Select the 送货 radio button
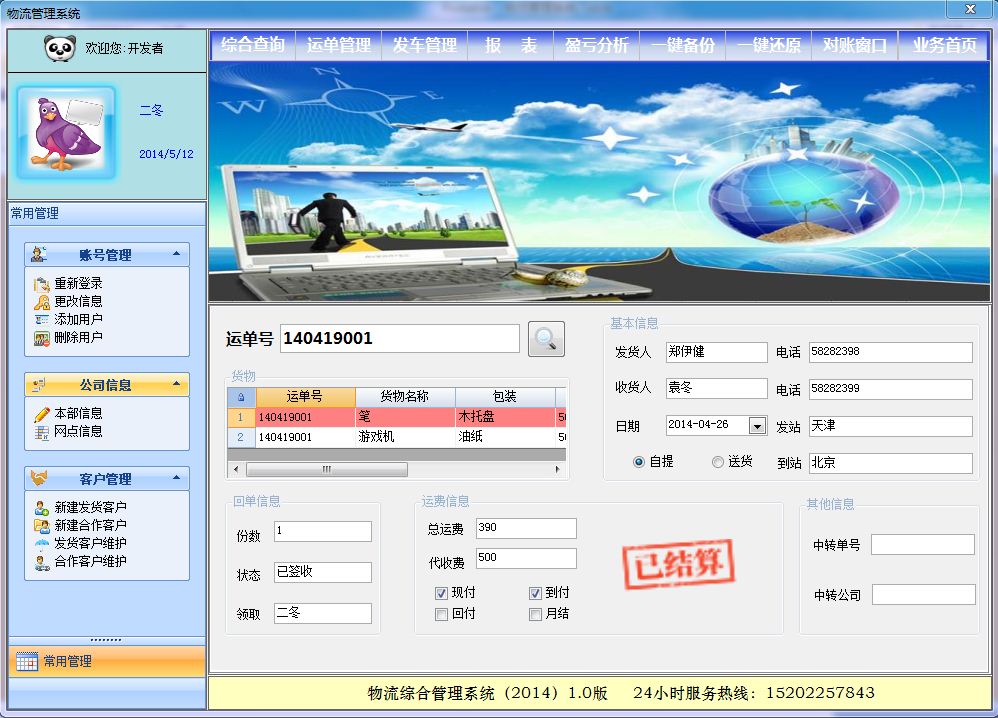Image resolution: width=998 pixels, height=718 pixels. (x=717, y=462)
